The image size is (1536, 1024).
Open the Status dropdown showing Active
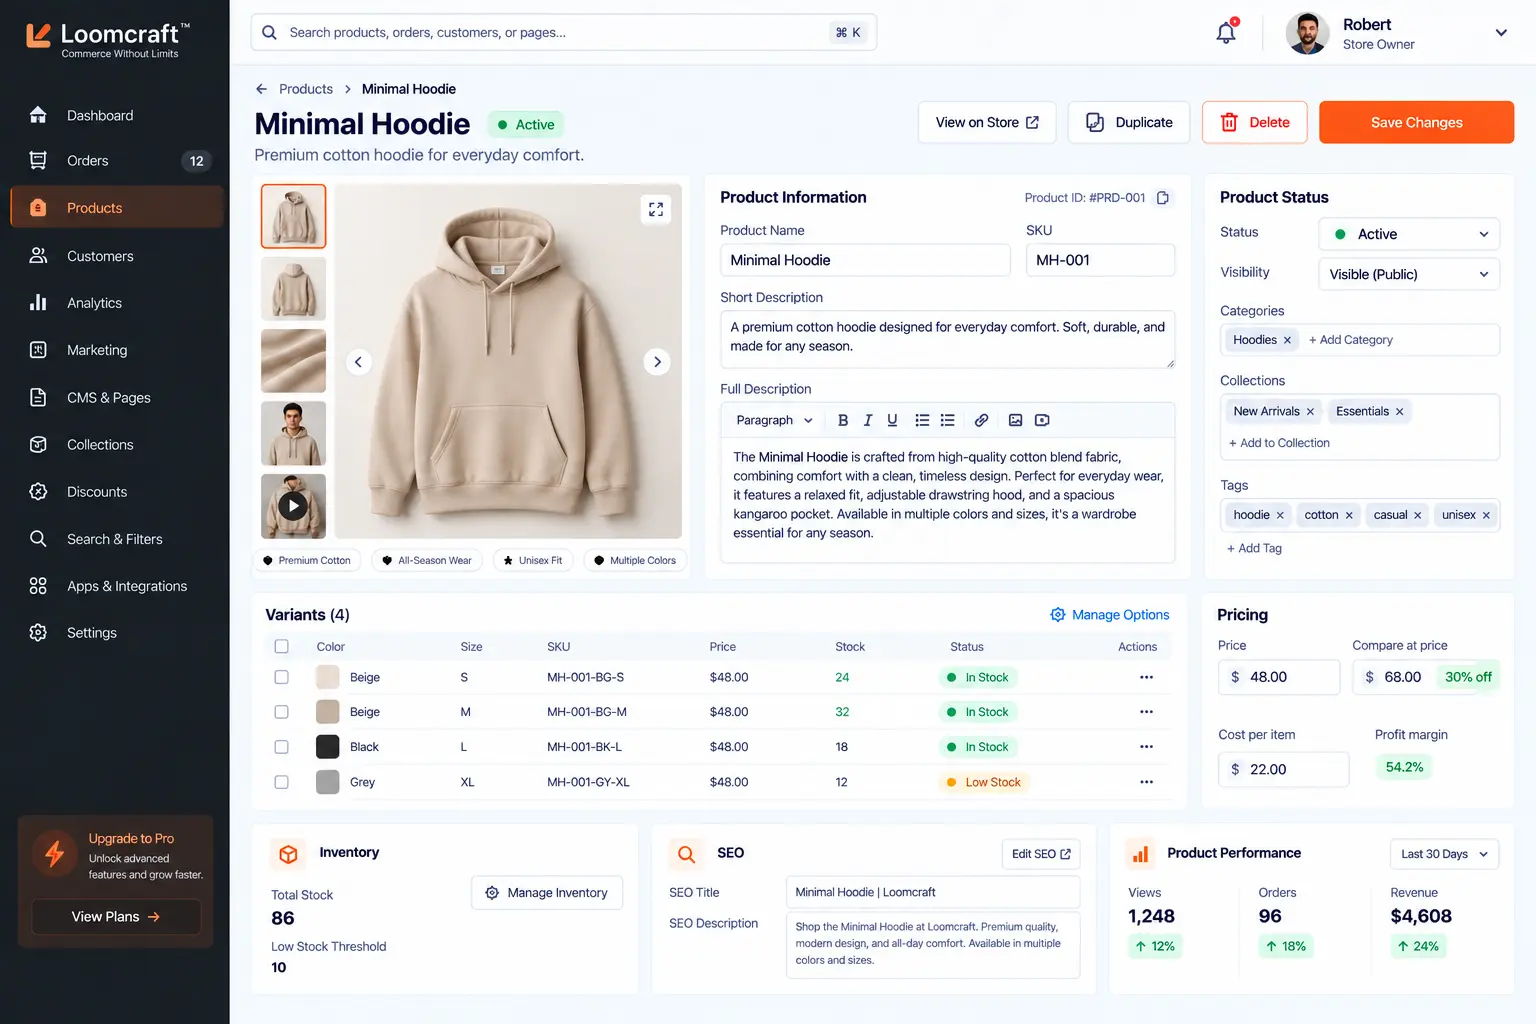(1409, 234)
